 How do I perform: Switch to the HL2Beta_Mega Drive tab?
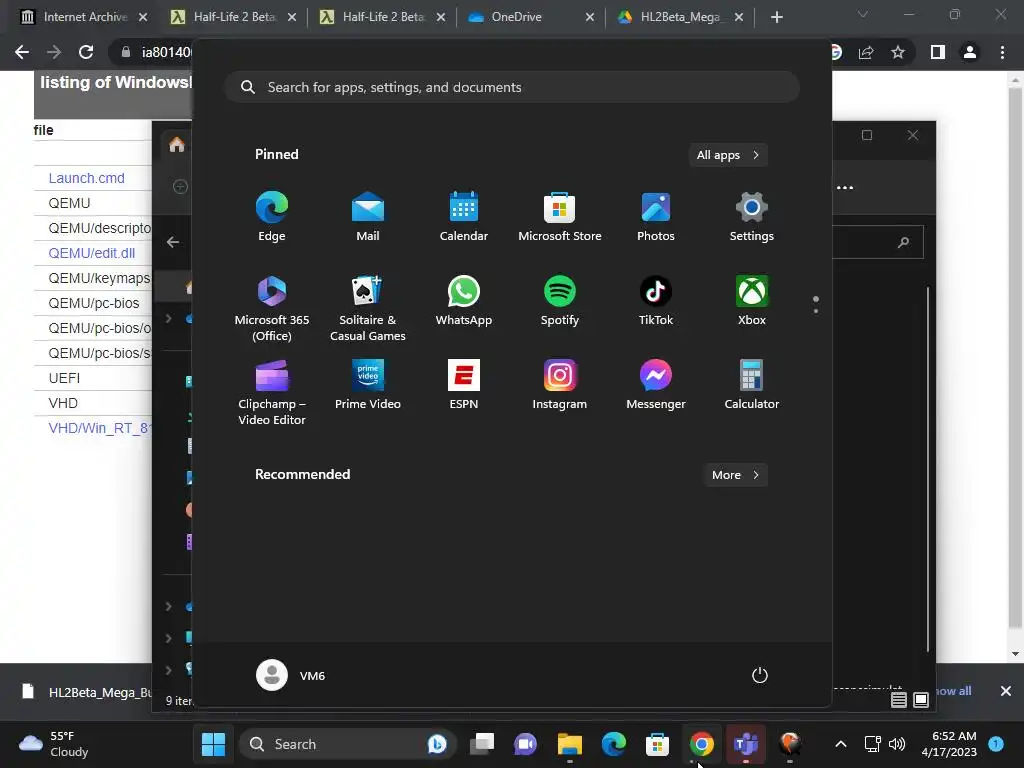[679, 17]
